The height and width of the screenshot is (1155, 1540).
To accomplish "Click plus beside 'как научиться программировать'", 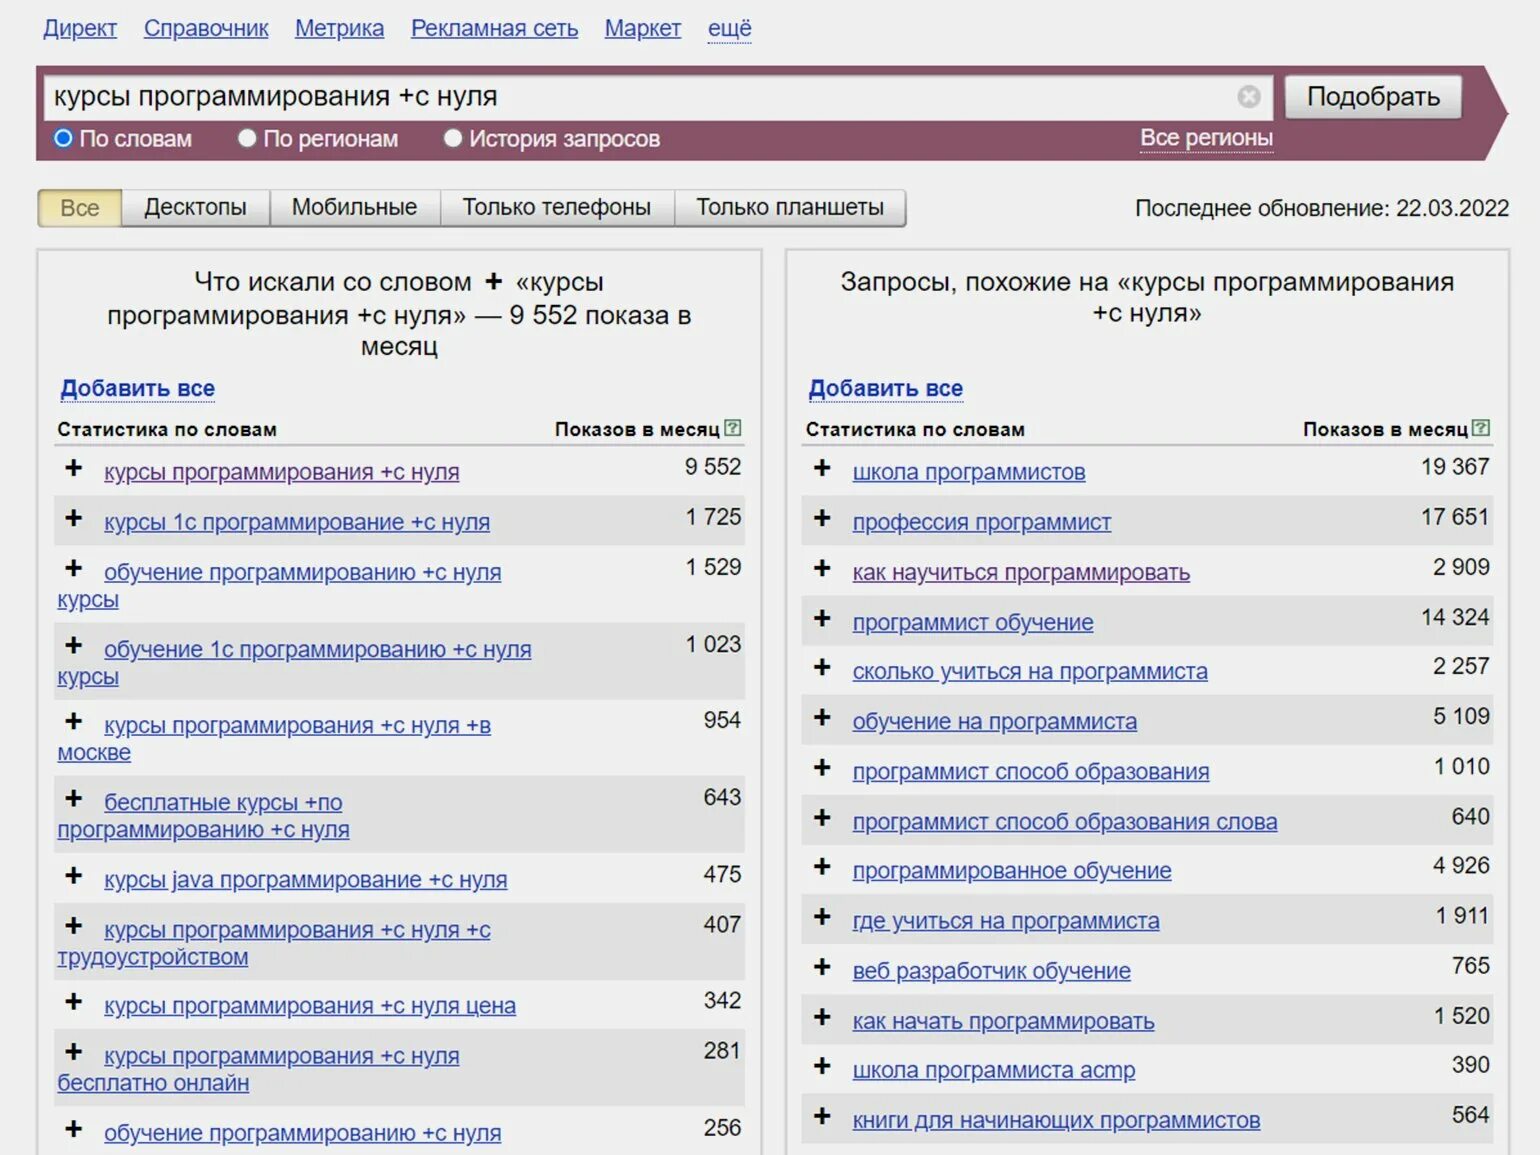I will tap(822, 568).
